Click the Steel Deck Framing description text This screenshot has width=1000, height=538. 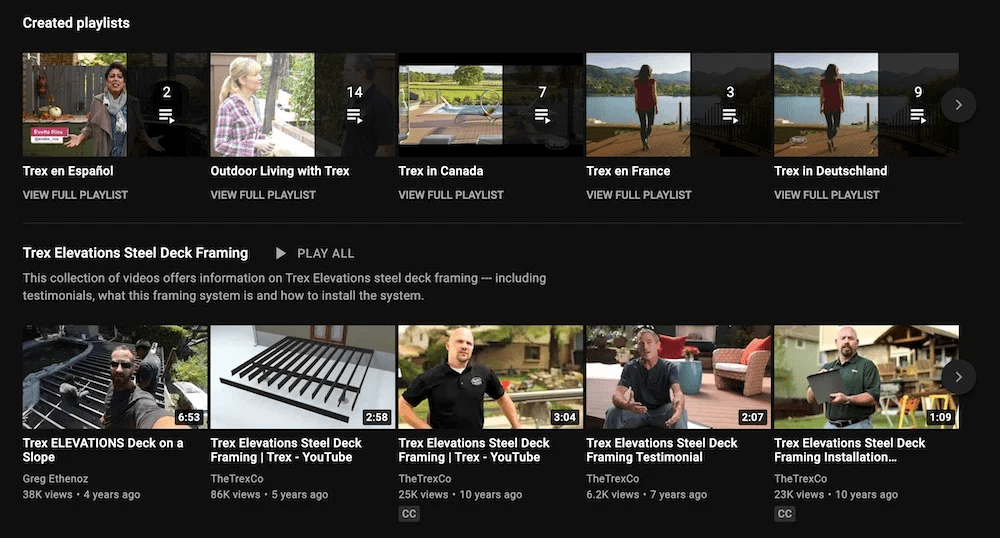tap(284, 287)
